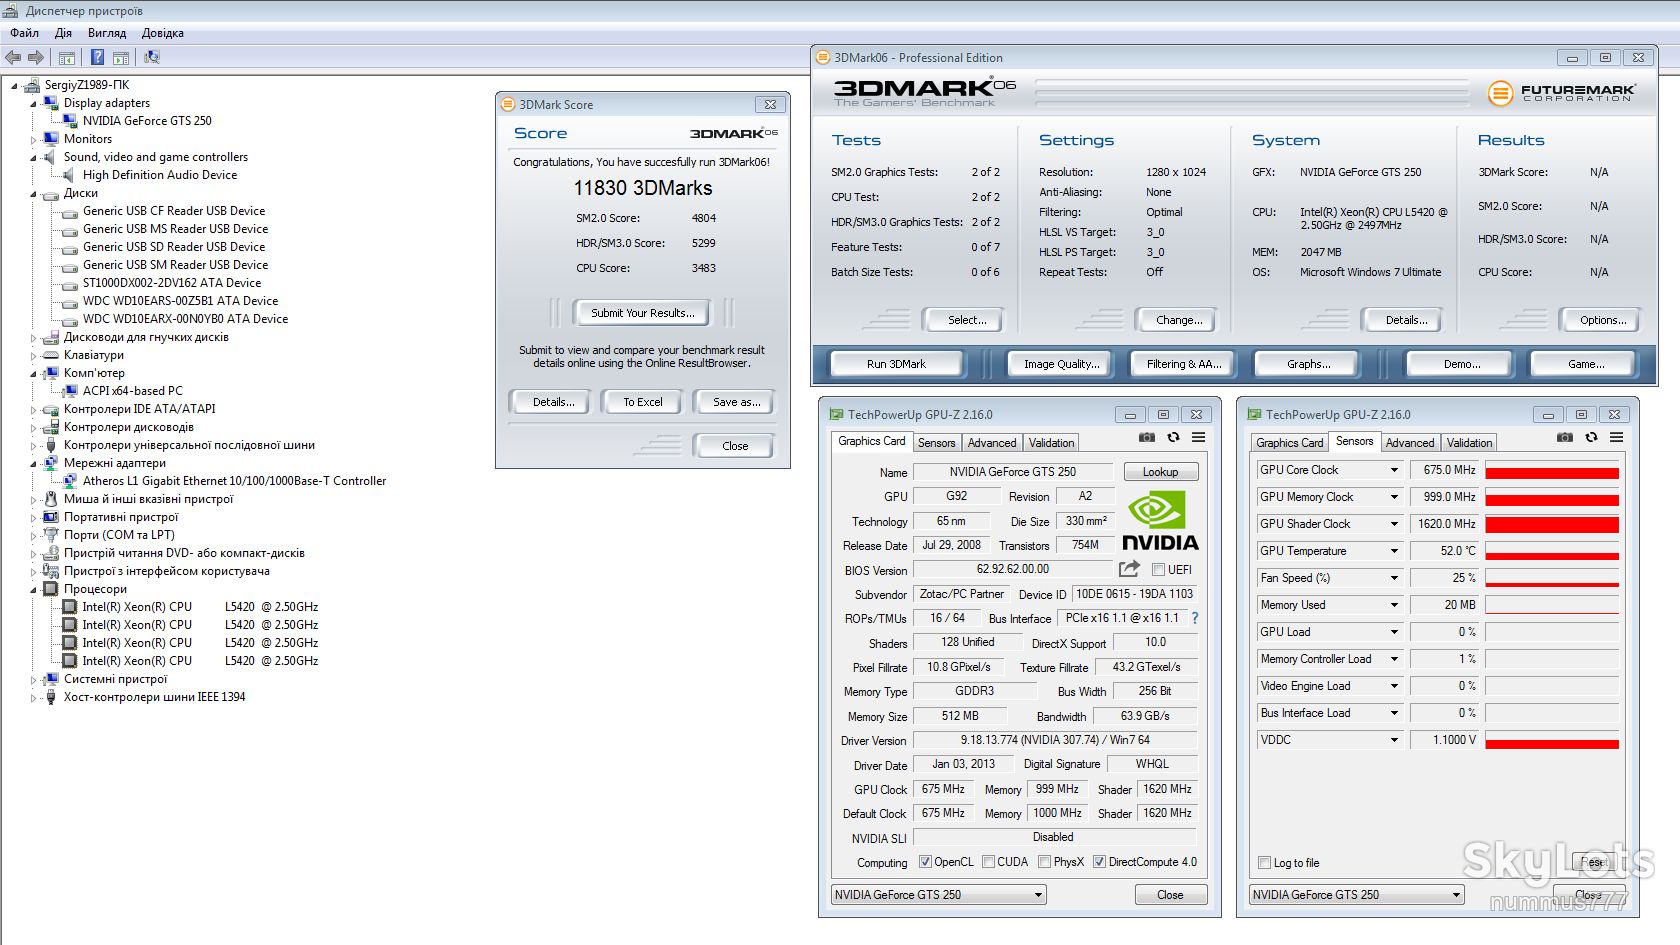
Task: Click screenshot camera icon in left GPU-Z window
Action: [1146, 438]
